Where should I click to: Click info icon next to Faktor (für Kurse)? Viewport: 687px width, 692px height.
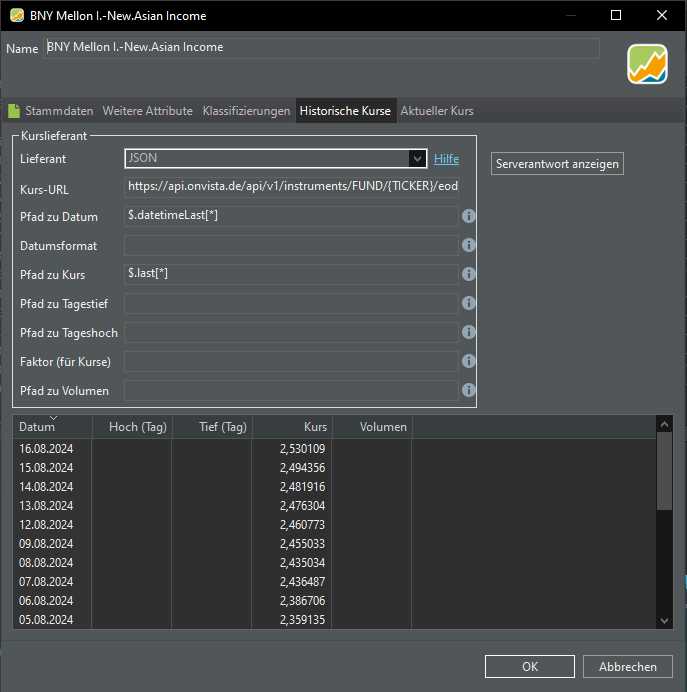pos(468,361)
